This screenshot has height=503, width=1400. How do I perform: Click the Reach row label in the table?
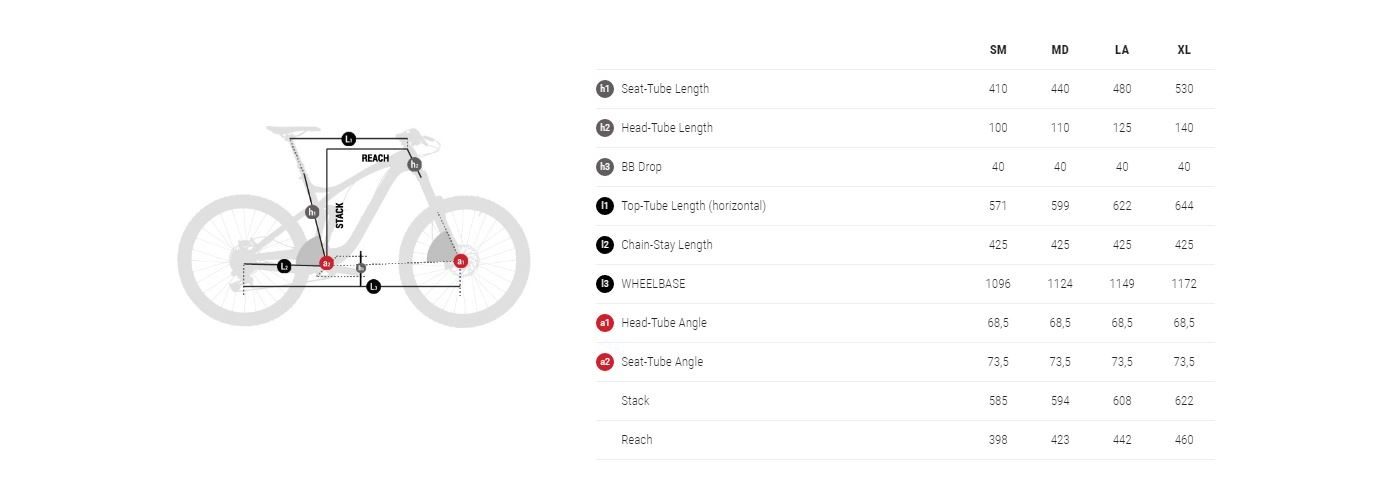click(x=636, y=440)
